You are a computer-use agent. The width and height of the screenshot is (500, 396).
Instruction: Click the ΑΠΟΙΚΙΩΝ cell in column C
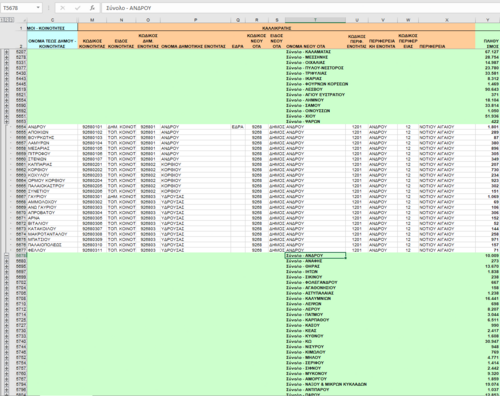pyautogui.click(x=52, y=132)
